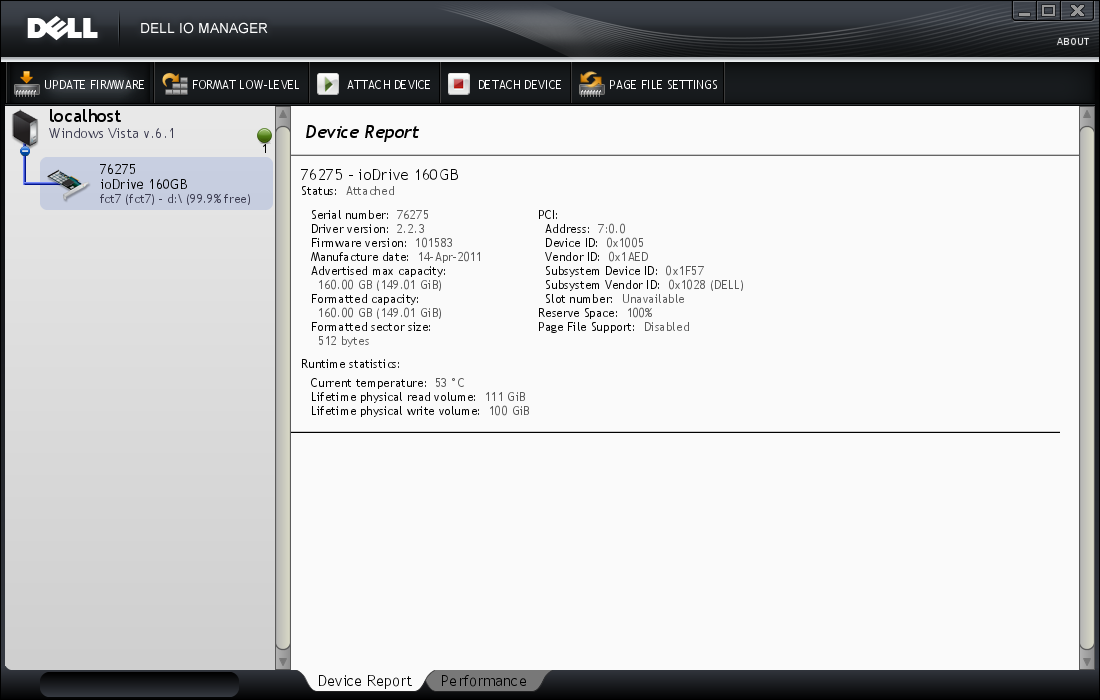Click the Status value 'Attached'
Screen dimensions: 1100x700
pos(370,191)
